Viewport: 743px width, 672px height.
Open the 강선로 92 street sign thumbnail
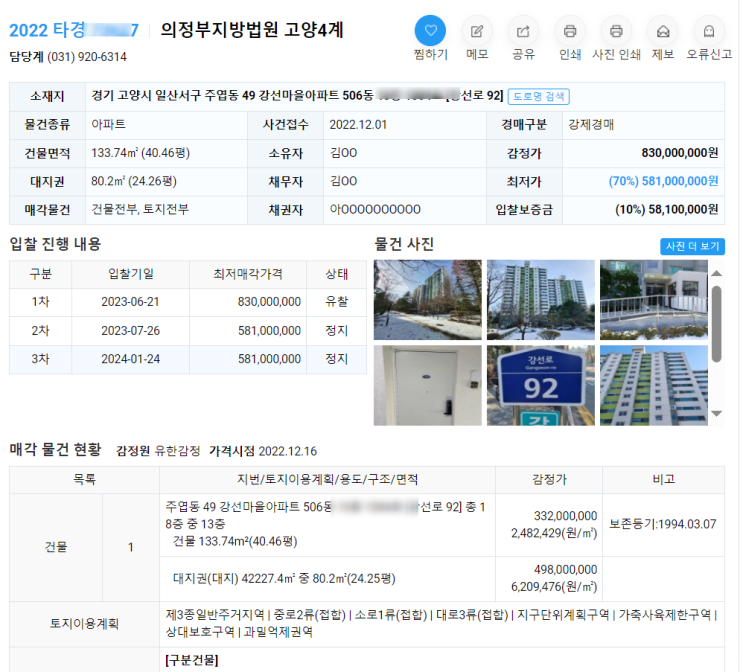[541, 385]
